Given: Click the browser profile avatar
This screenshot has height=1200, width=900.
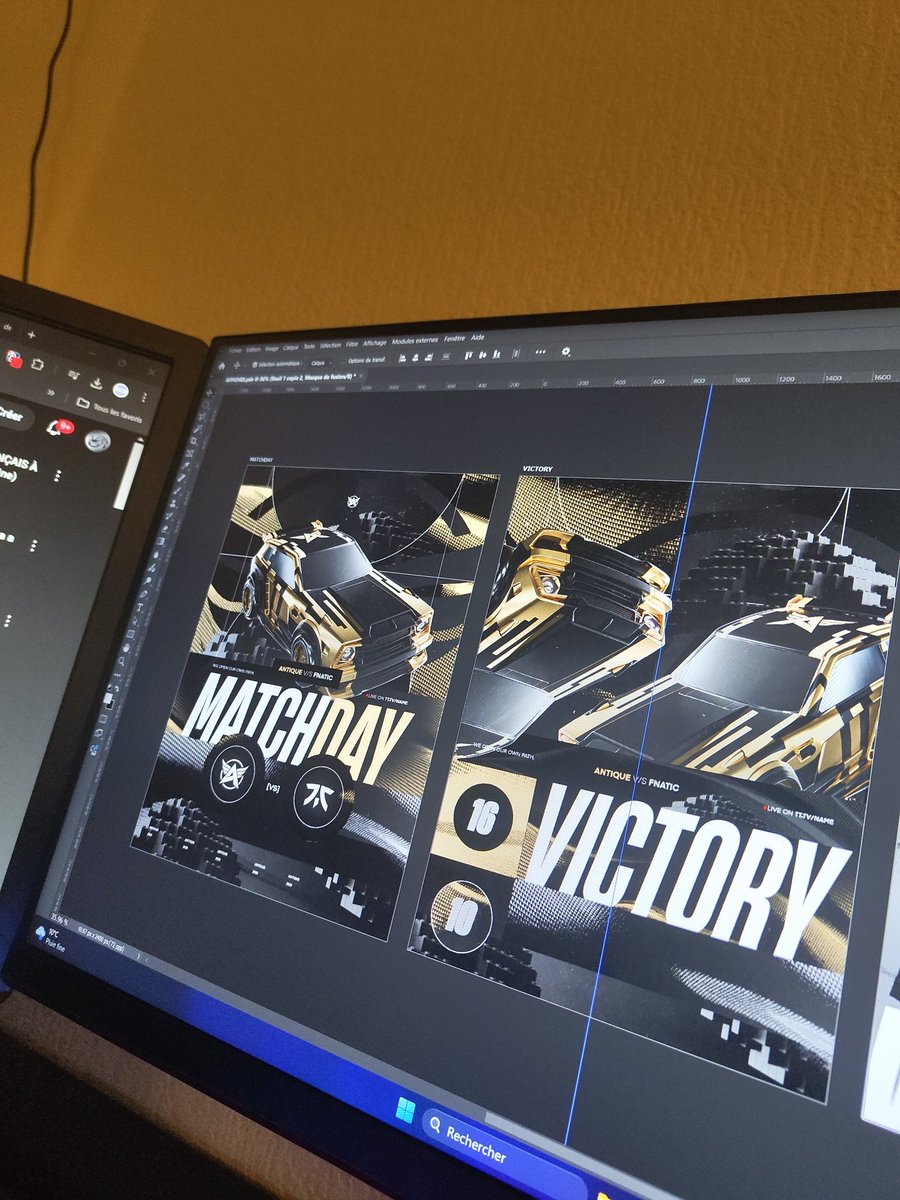Looking at the screenshot, I should click(x=121, y=390).
